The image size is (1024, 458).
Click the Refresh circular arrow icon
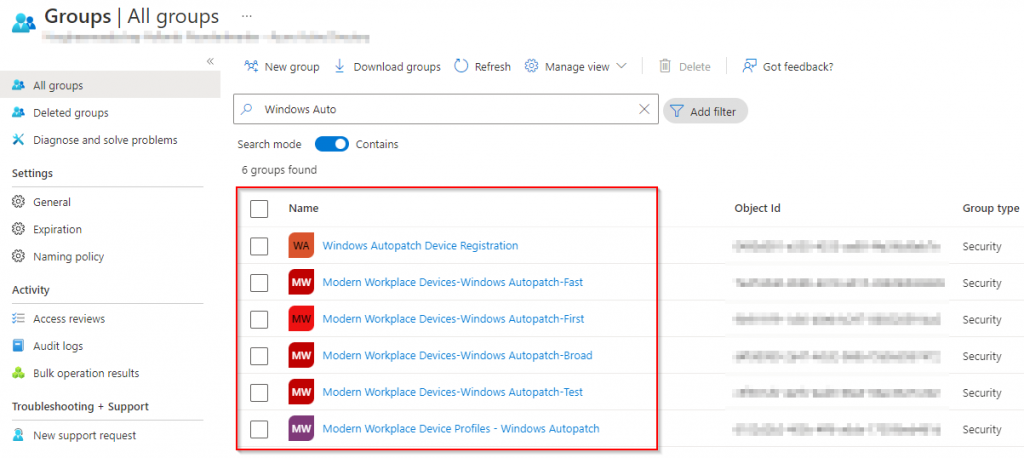click(461, 66)
